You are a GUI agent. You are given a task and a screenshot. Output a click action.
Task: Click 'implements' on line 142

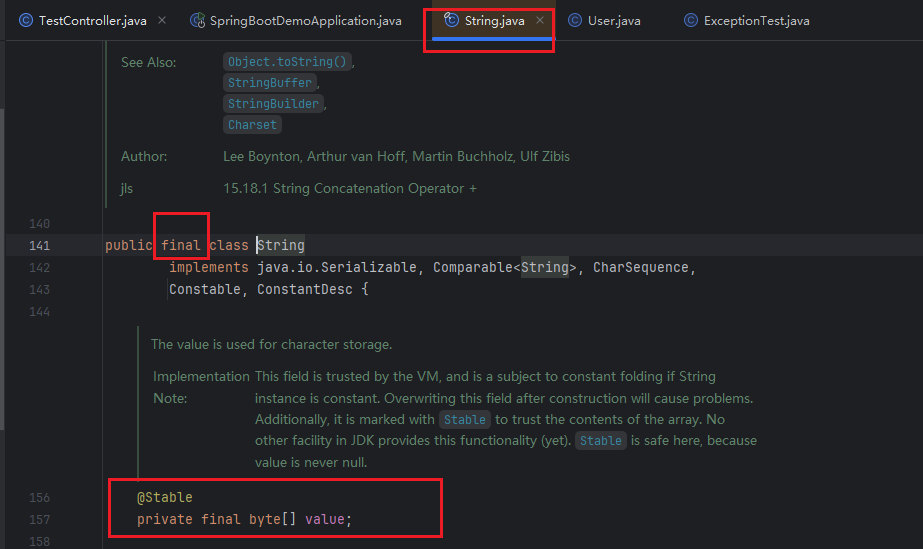209,268
